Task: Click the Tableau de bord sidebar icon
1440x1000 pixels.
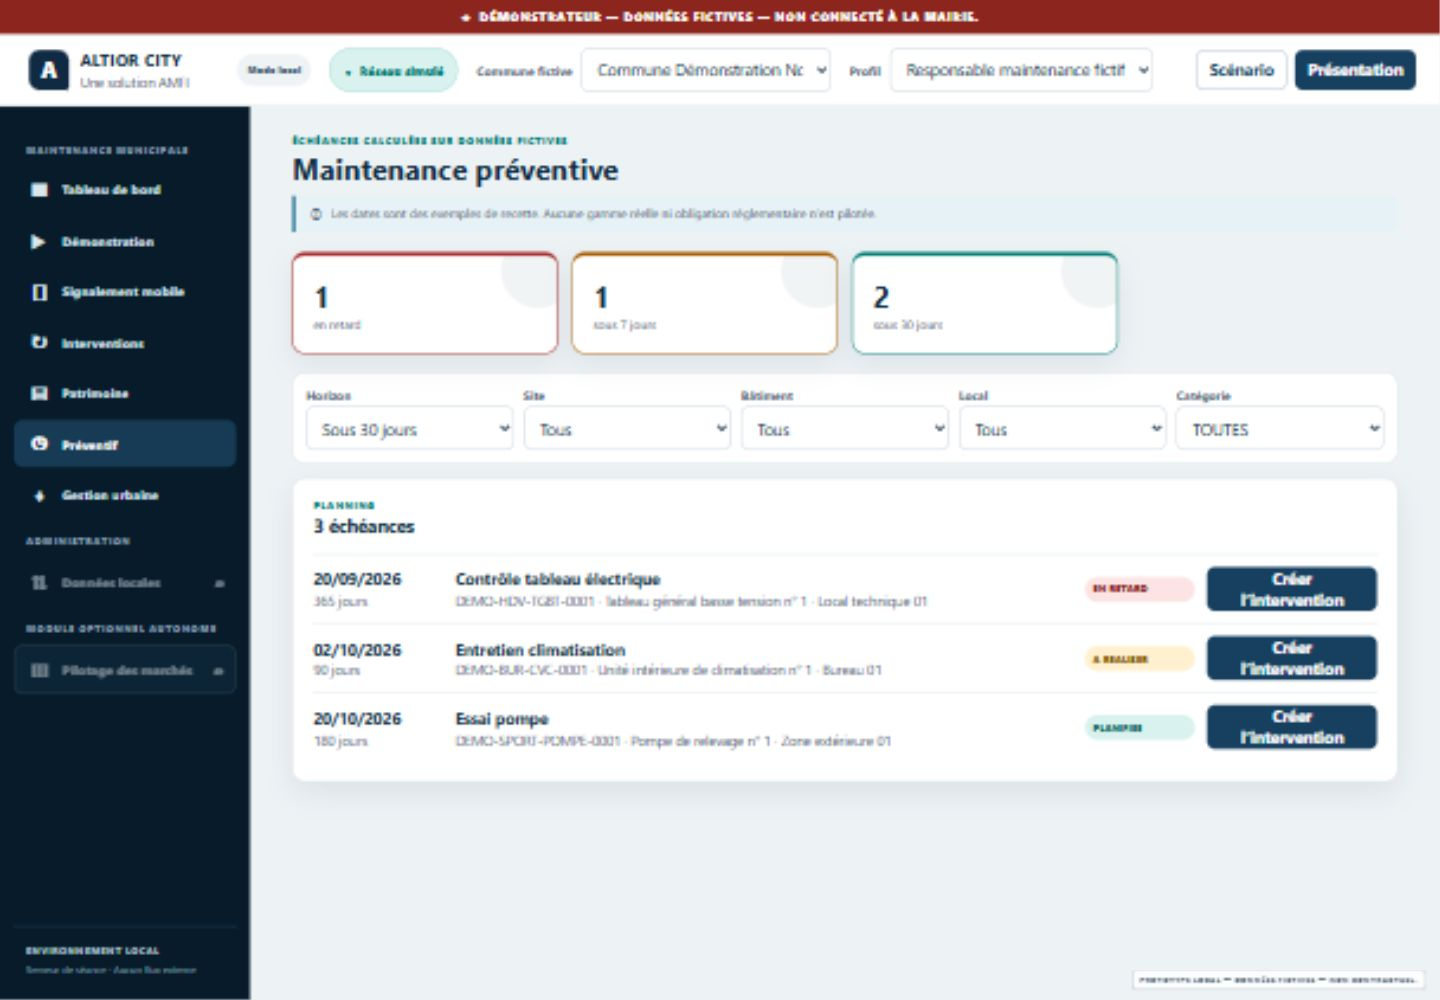Action: click(x=39, y=190)
